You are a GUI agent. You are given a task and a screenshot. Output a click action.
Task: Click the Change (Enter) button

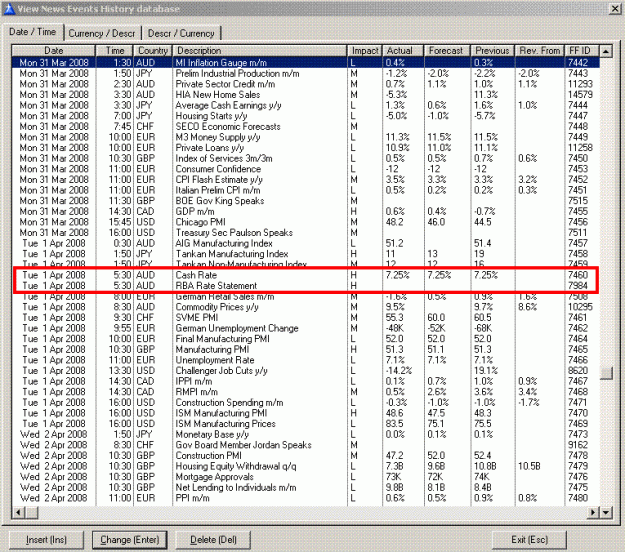click(x=130, y=540)
